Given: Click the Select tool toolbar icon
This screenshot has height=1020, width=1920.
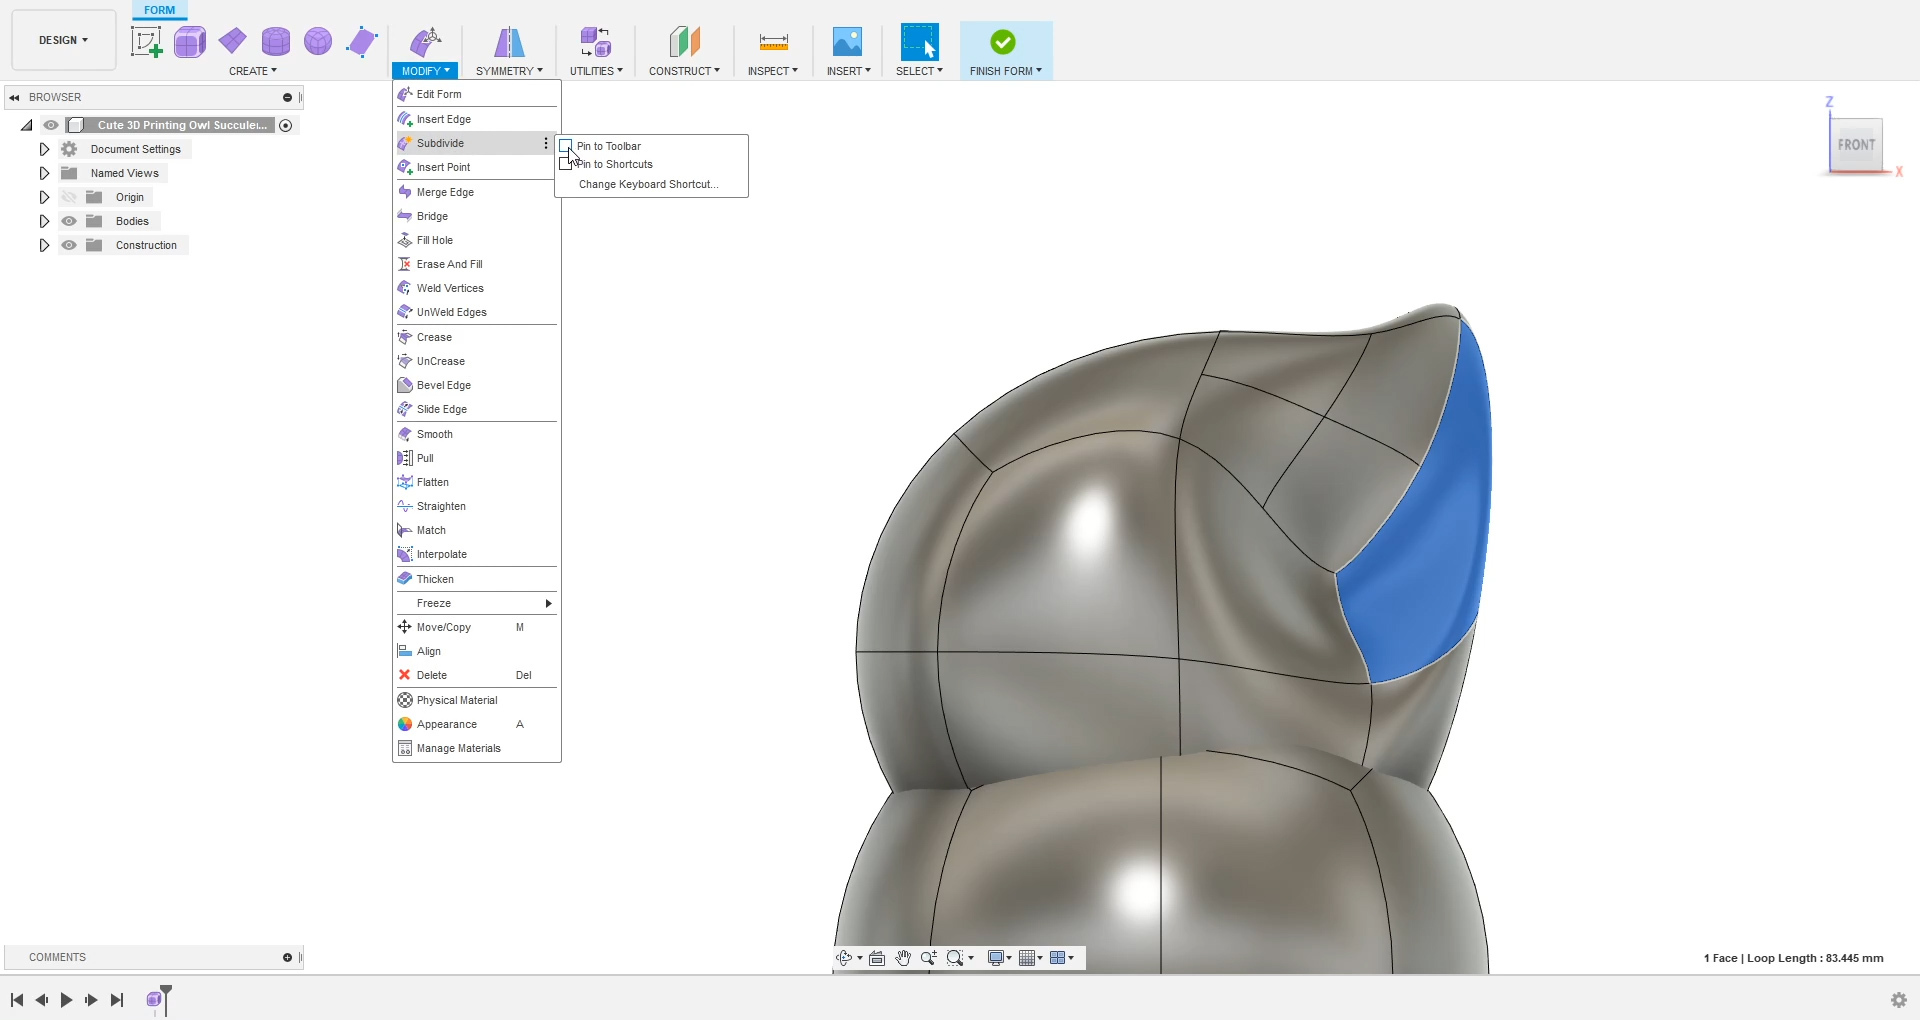Looking at the screenshot, I should click(919, 42).
